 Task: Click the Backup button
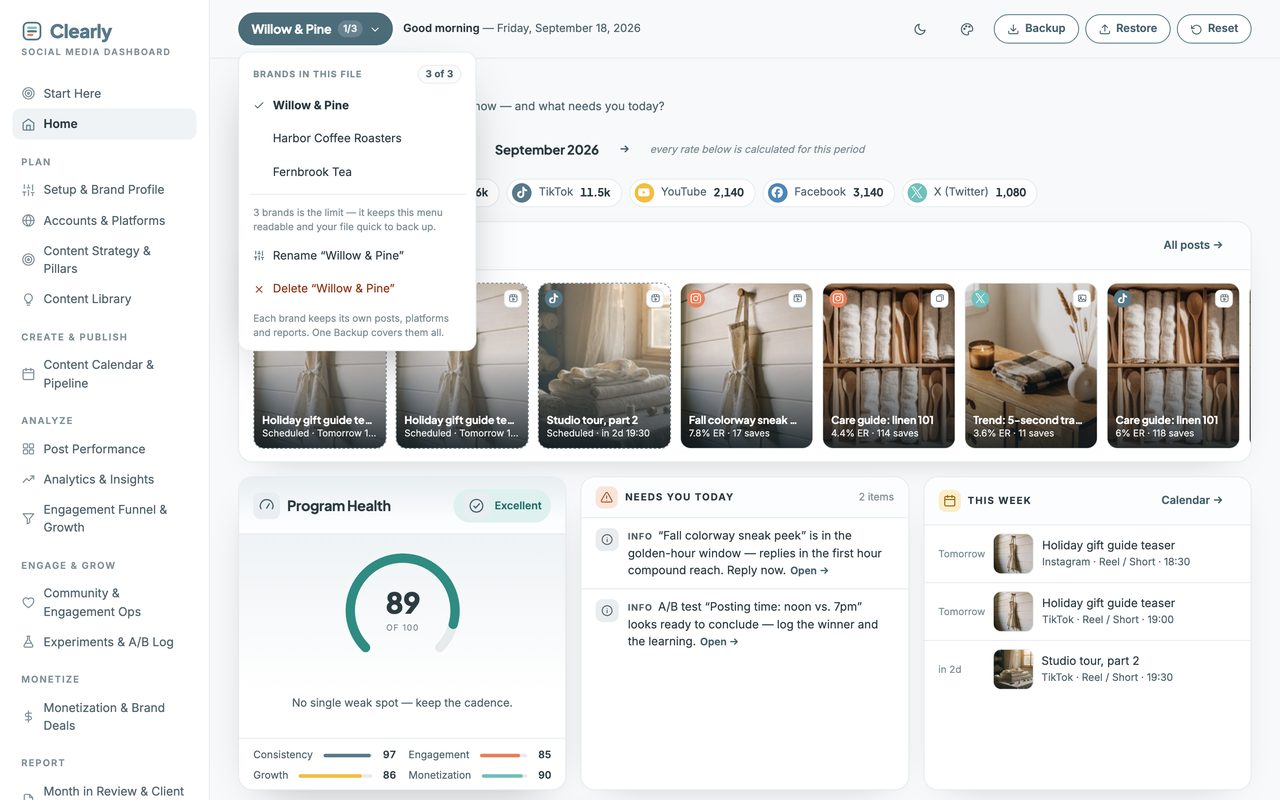pos(1036,29)
